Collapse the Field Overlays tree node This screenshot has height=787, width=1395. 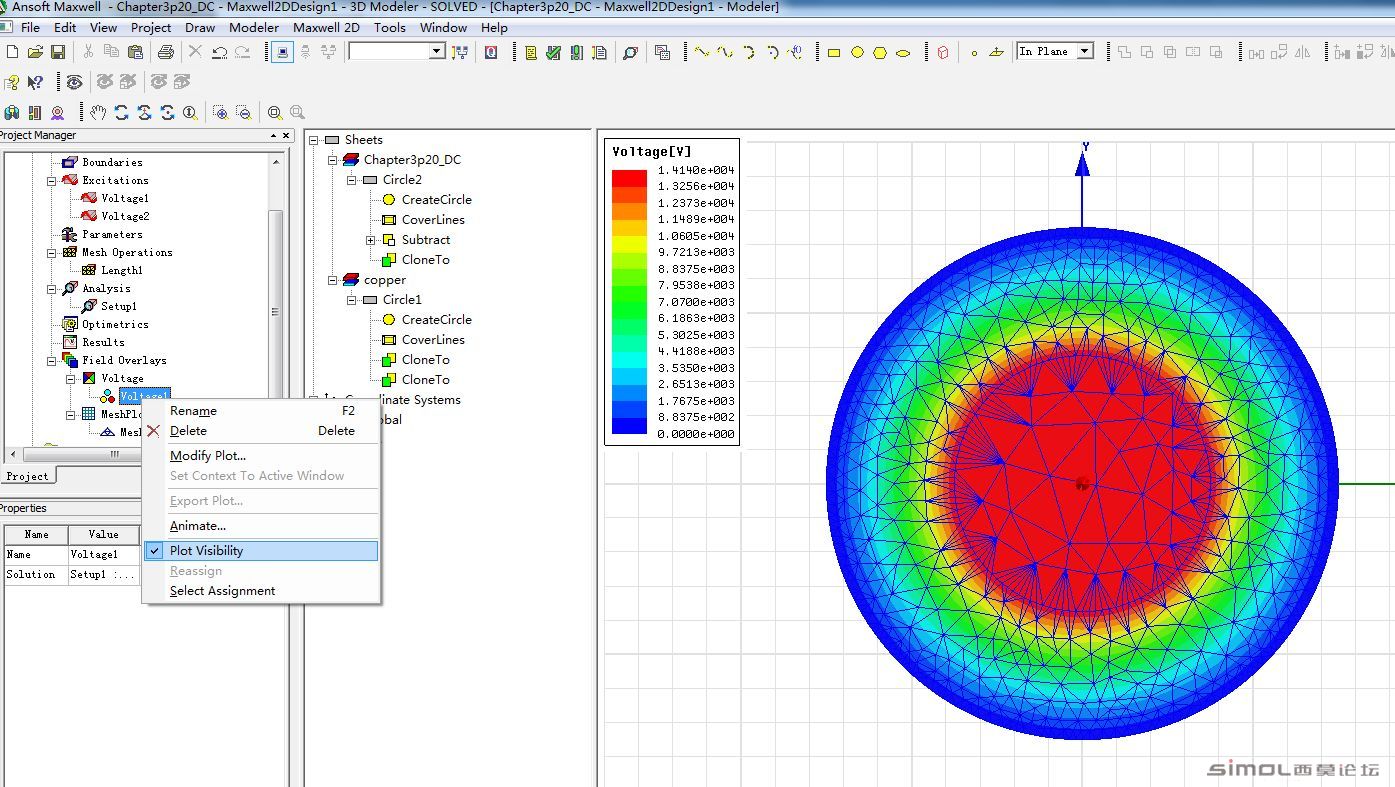tap(52, 361)
